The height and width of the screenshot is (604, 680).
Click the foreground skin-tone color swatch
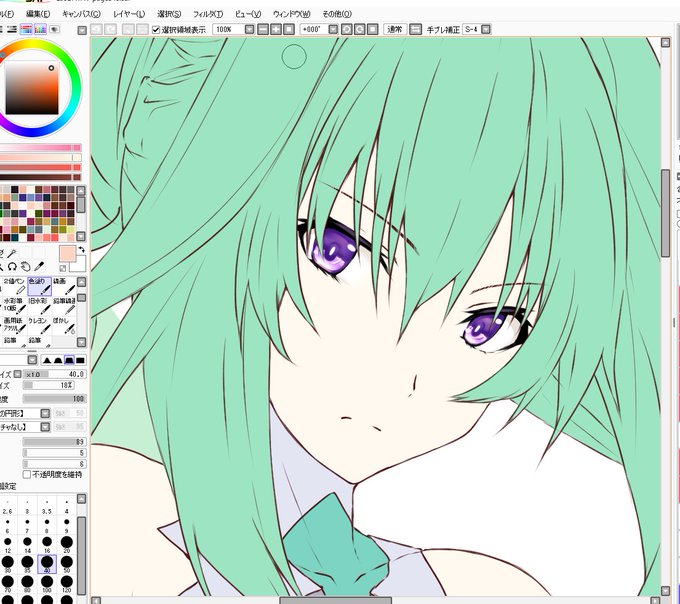coord(67,254)
